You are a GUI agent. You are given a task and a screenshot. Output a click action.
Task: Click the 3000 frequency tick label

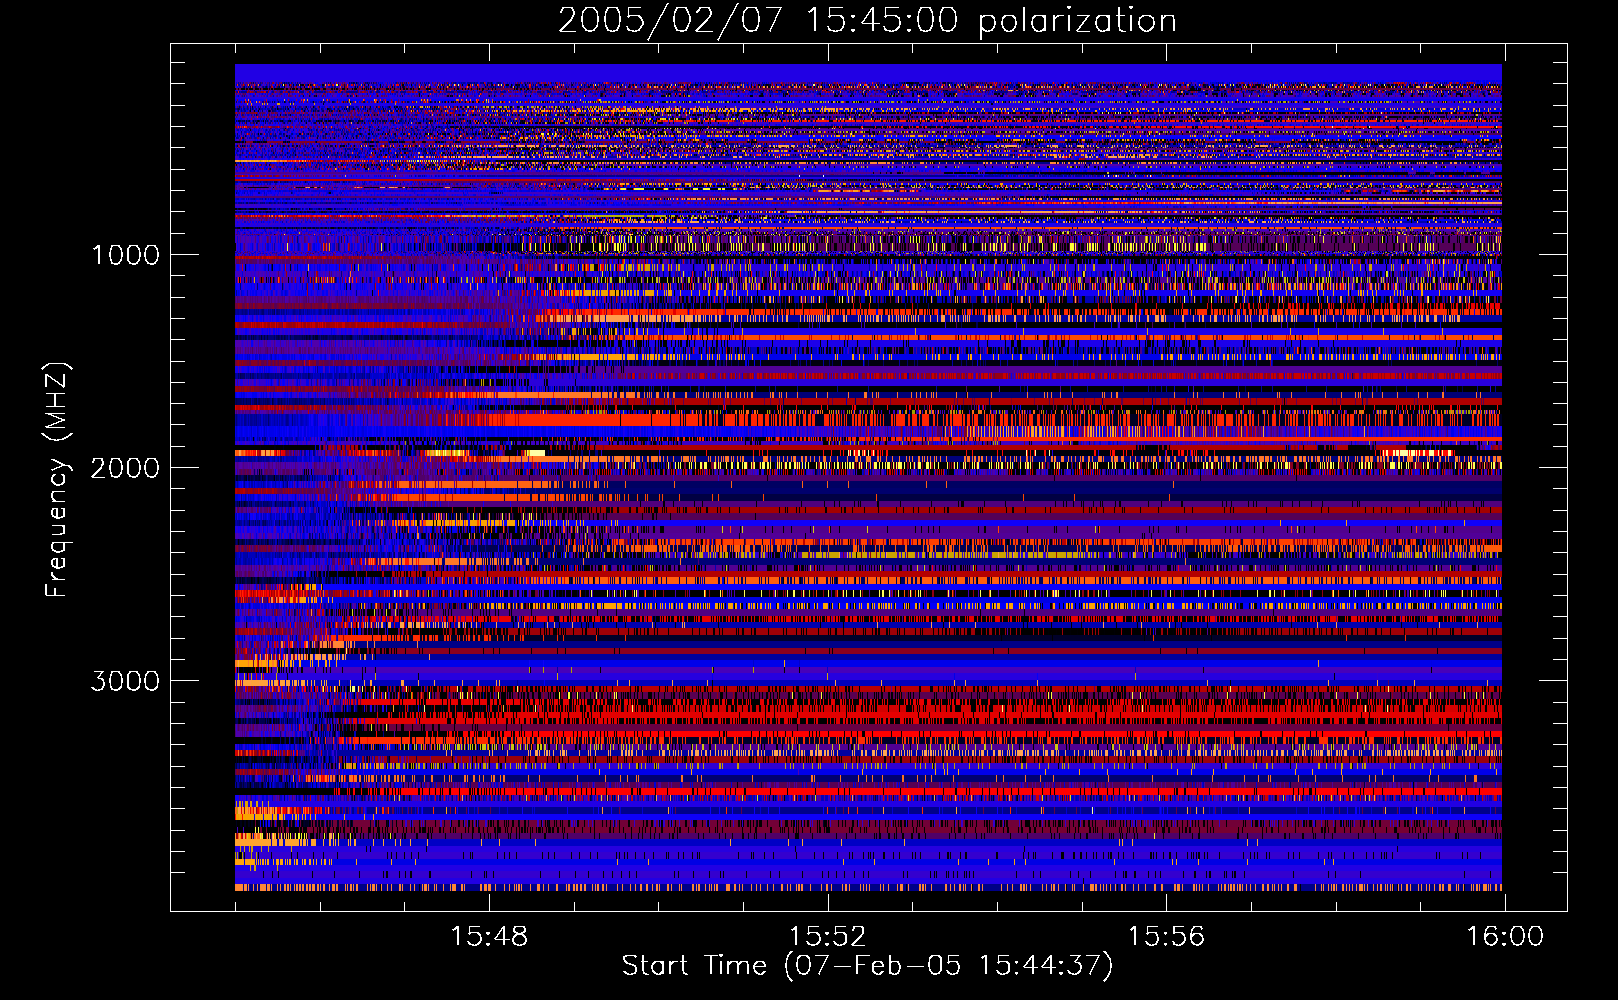(125, 681)
